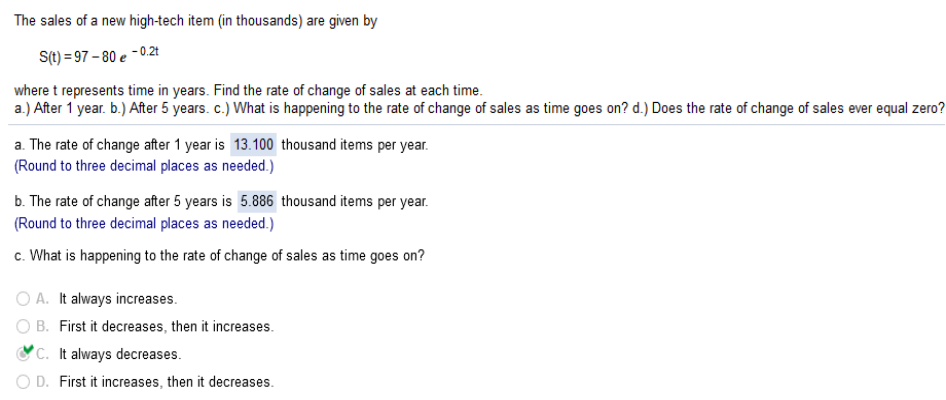Click the 5.886 answer field
The image size is (946, 400).
tap(257, 202)
